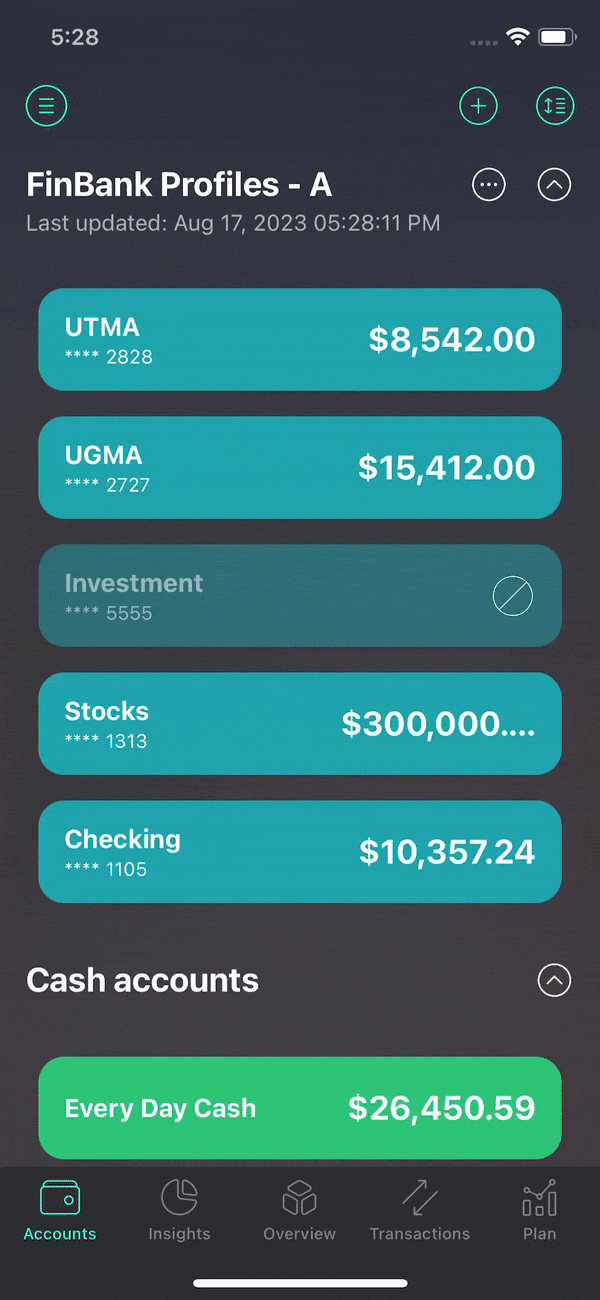Collapse the FinBank Profiles - A section
This screenshot has height=1300, width=600.
point(555,185)
